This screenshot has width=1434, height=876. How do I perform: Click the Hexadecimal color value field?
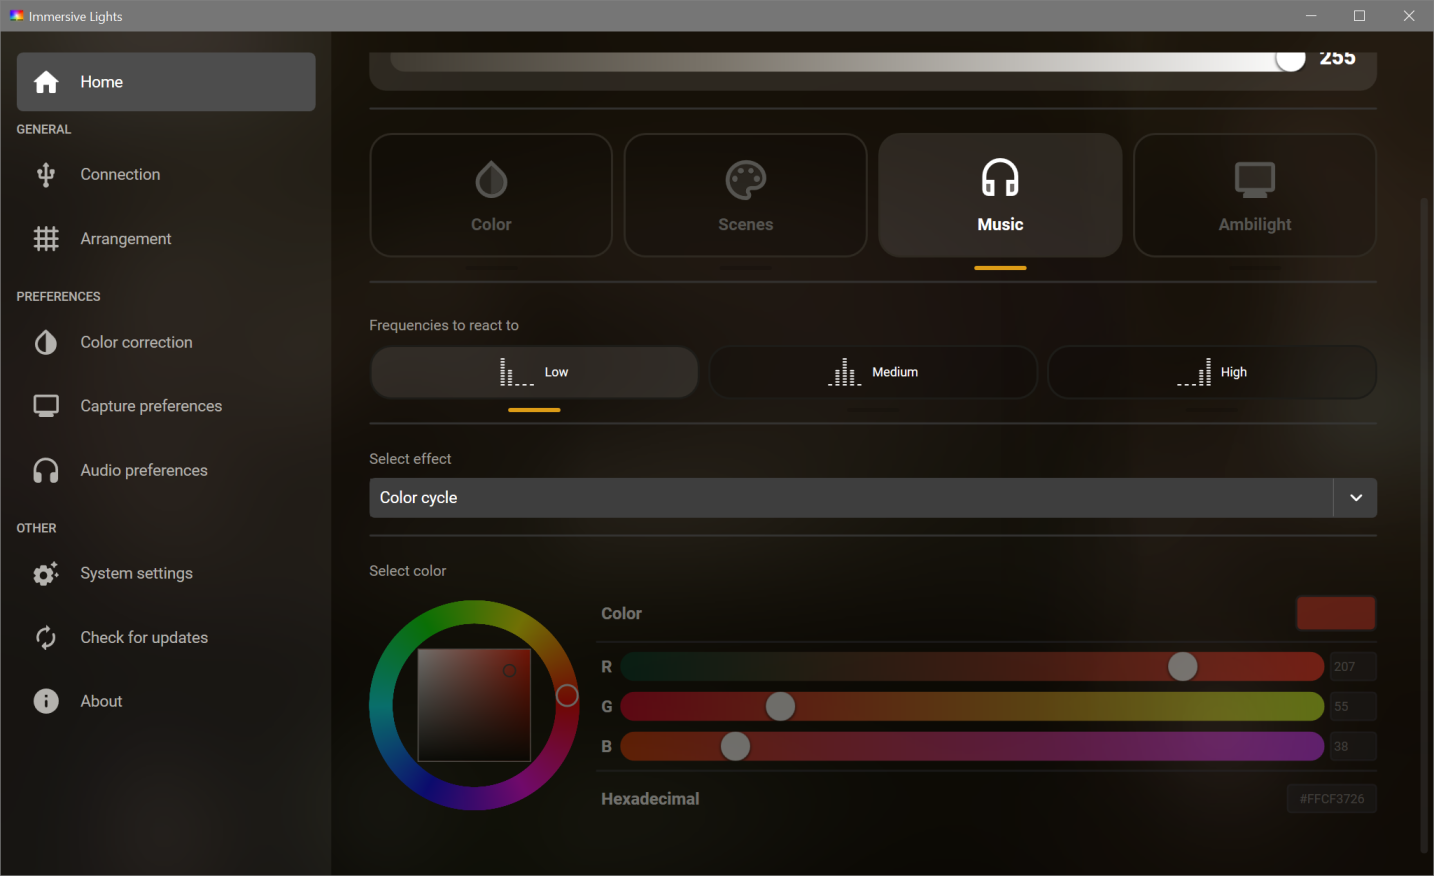coord(1331,799)
